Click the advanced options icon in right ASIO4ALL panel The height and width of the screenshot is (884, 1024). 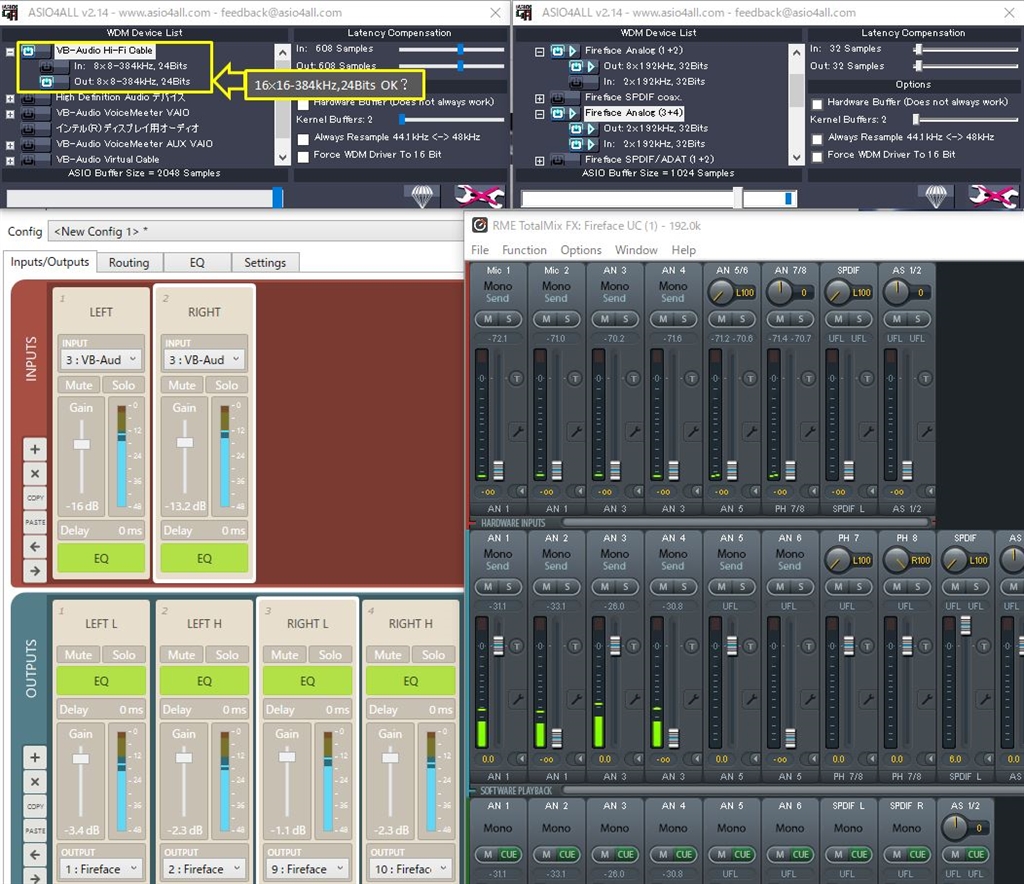coord(993,196)
